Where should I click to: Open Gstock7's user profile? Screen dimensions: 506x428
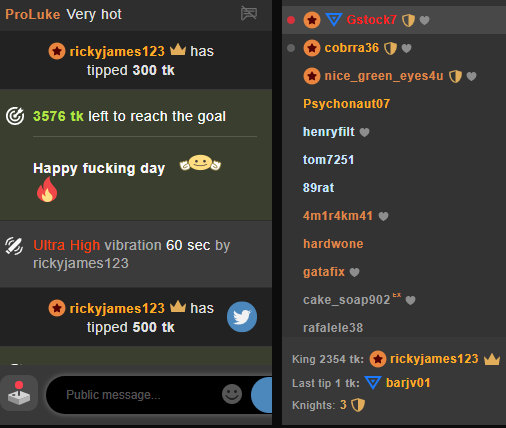(x=371, y=20)
